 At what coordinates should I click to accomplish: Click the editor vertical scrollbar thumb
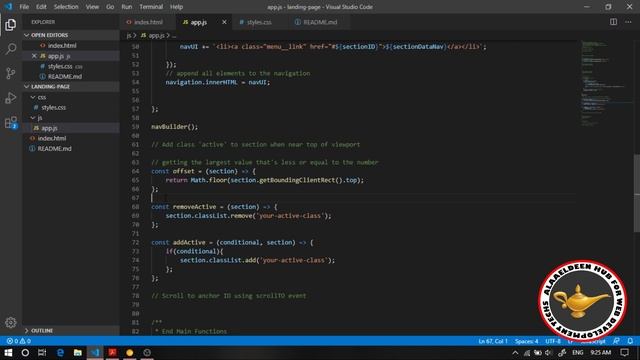637,193
